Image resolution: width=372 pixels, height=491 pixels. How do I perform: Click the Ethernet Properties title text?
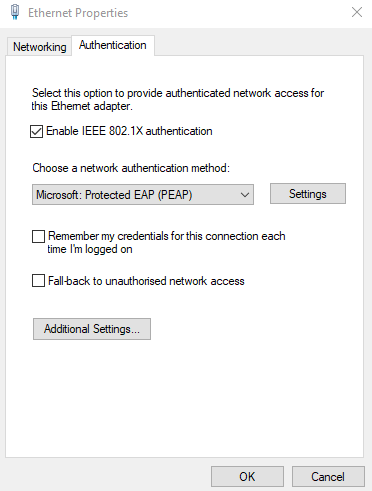(x=78, y=13)
